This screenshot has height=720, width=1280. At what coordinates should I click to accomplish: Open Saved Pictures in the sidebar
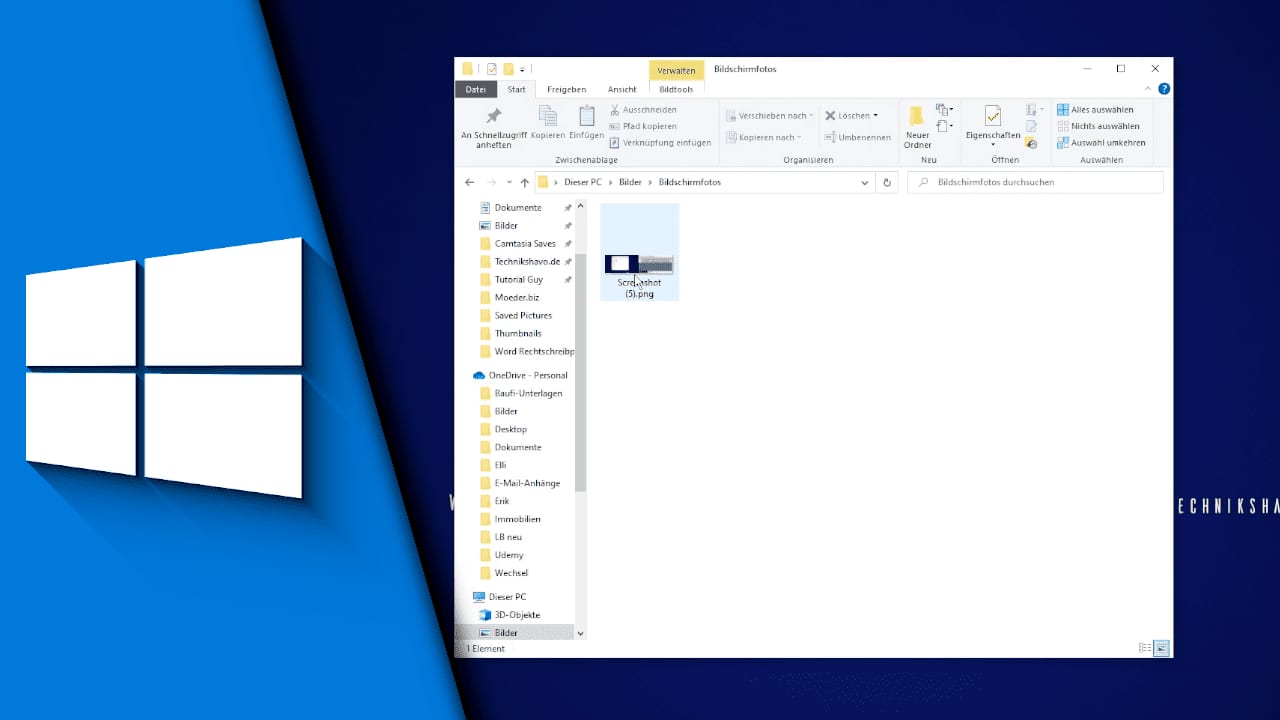(x=523, y=315)
